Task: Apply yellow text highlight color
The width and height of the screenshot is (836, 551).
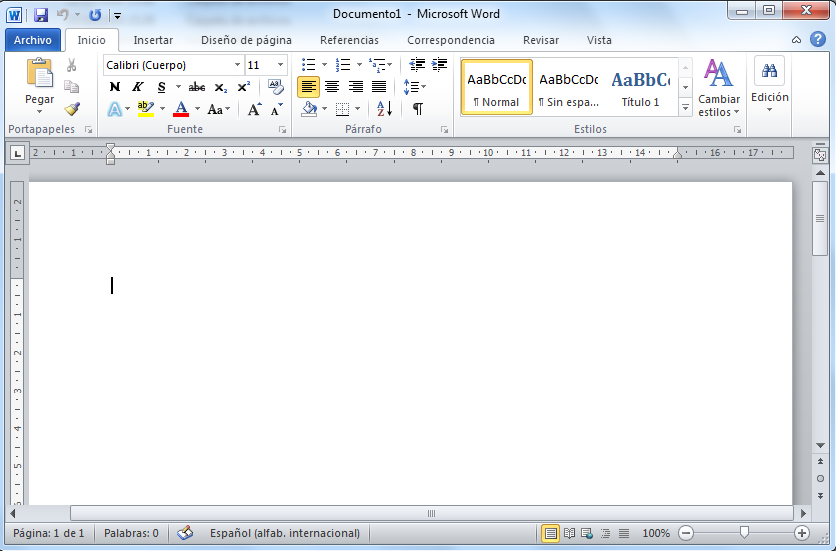Action: point(146,109)
